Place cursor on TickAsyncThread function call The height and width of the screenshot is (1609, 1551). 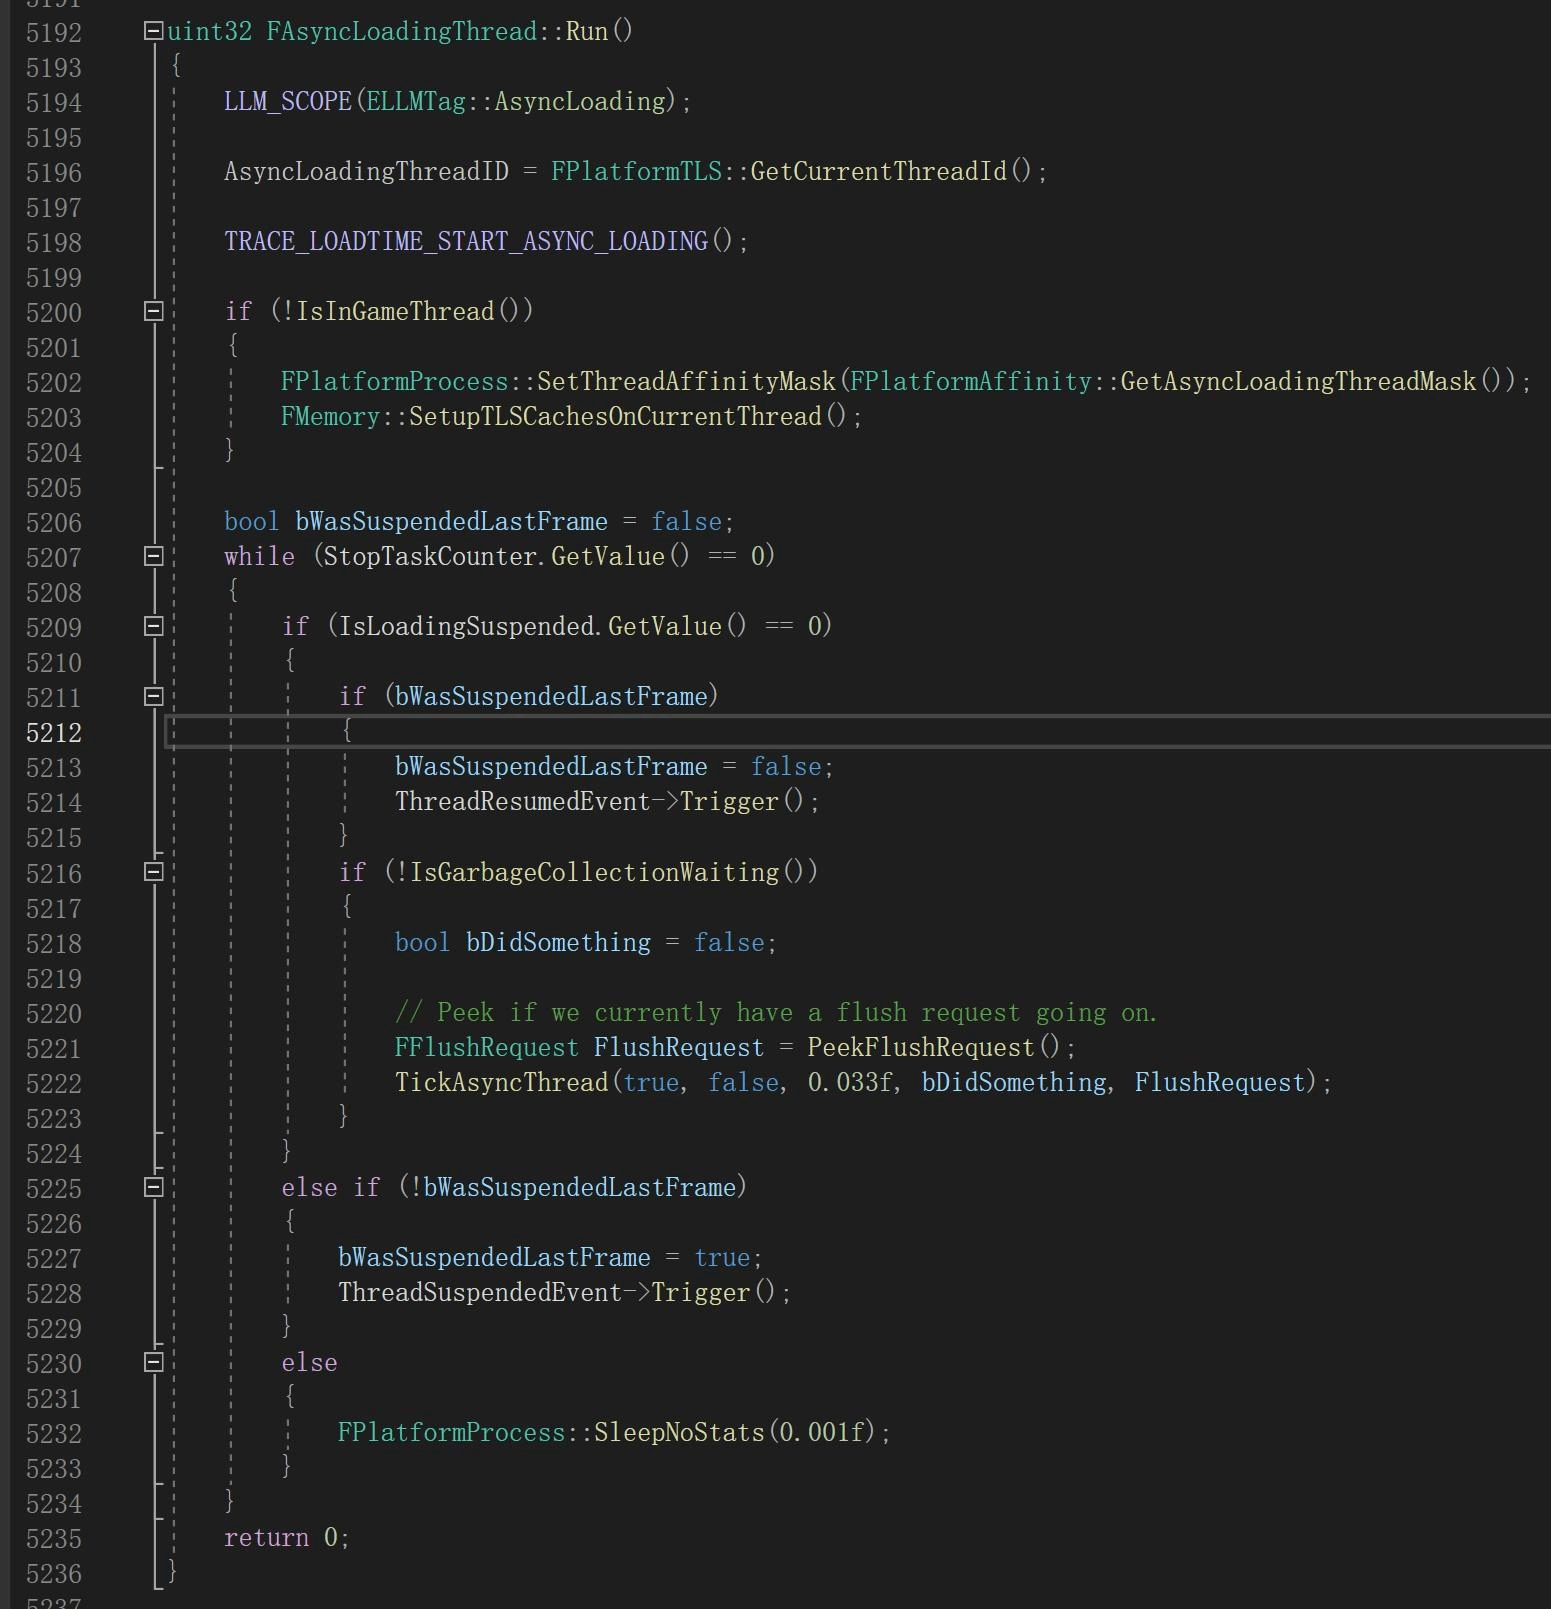point(501,1083)
